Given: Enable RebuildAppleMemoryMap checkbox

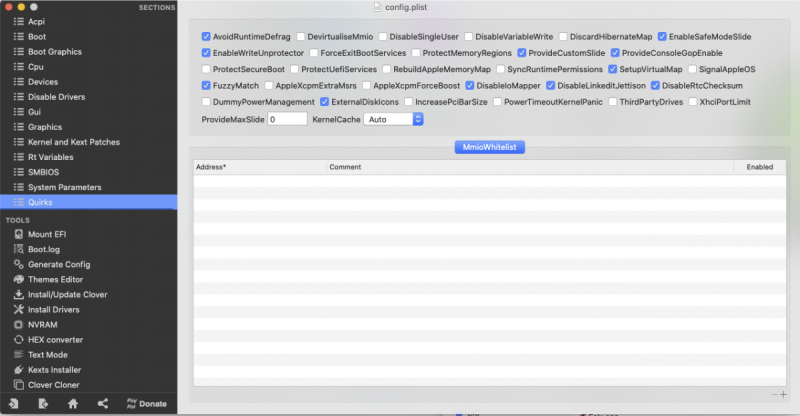Looking at the screenshot, I should (x=386, y=69).
